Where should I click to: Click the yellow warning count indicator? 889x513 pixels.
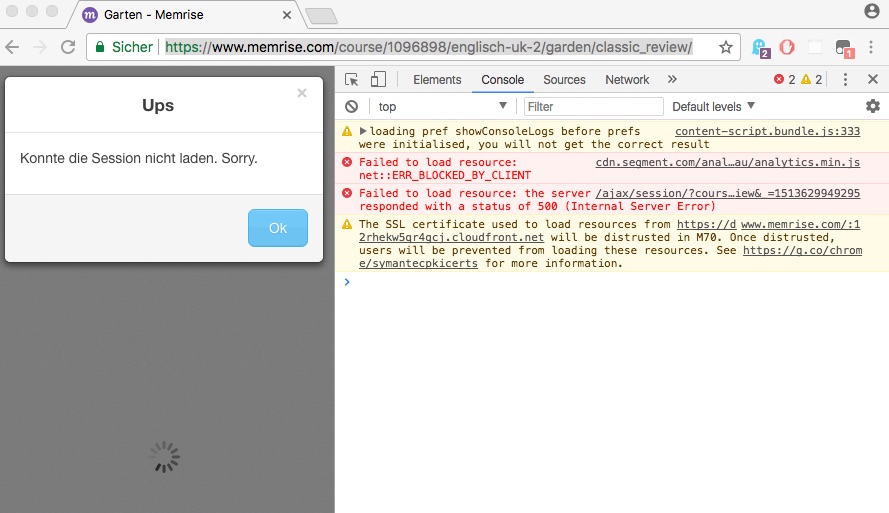[x=811, y=79]
